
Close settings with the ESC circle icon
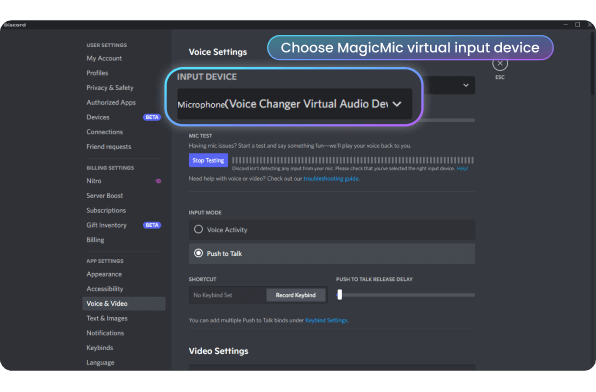pyautogui.click(x=500, y=63)
